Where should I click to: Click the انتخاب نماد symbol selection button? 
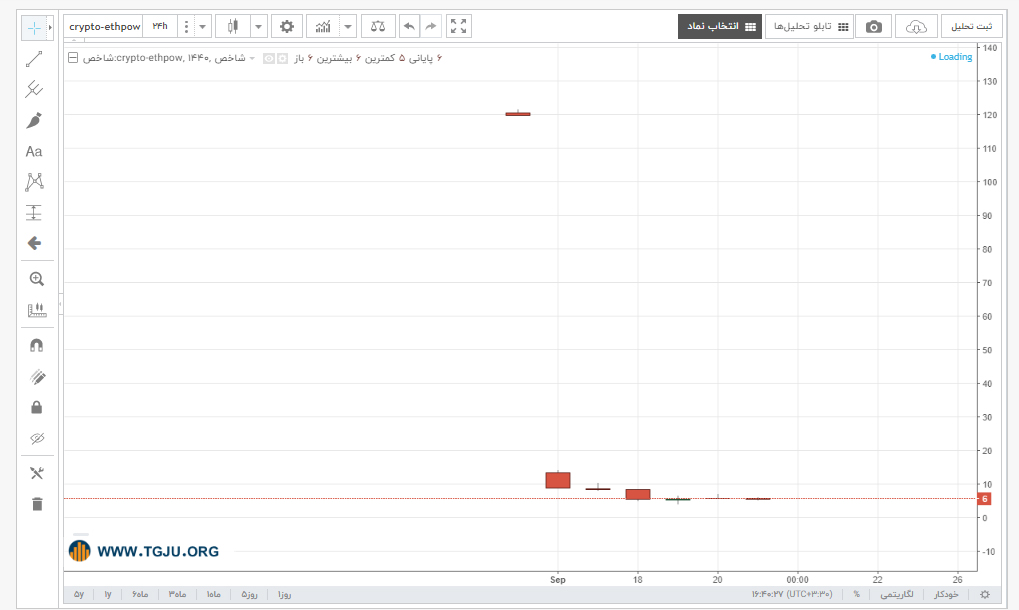(x=720, y=27)
